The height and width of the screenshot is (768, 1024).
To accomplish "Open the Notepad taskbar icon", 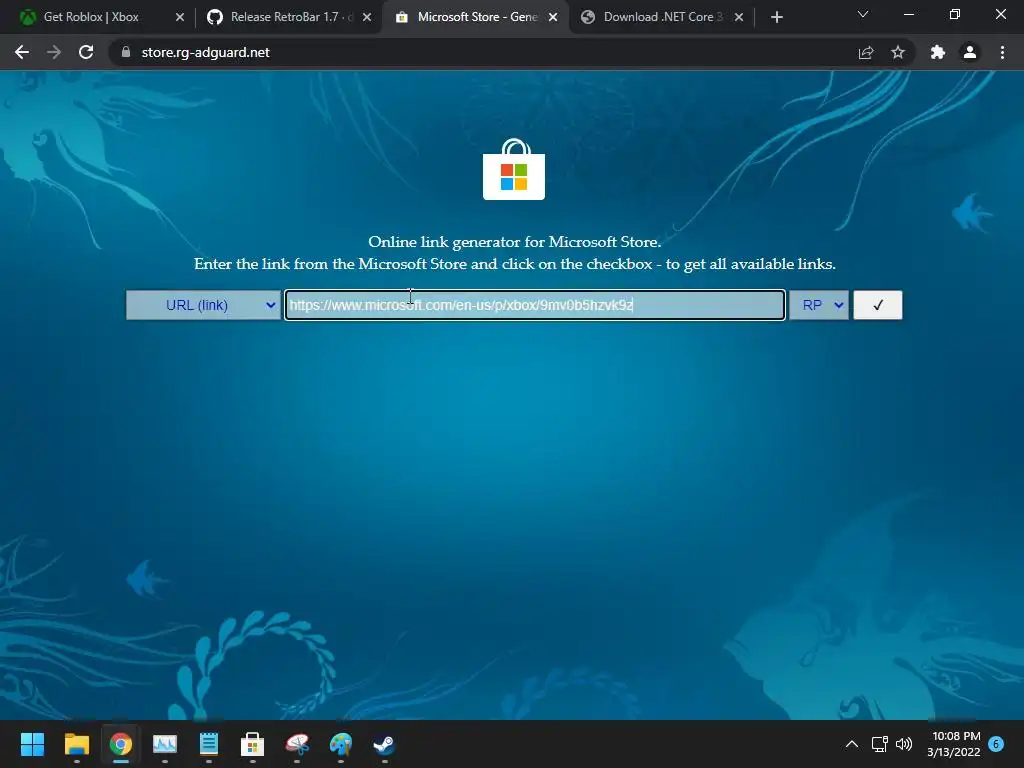I will point(209,744).
